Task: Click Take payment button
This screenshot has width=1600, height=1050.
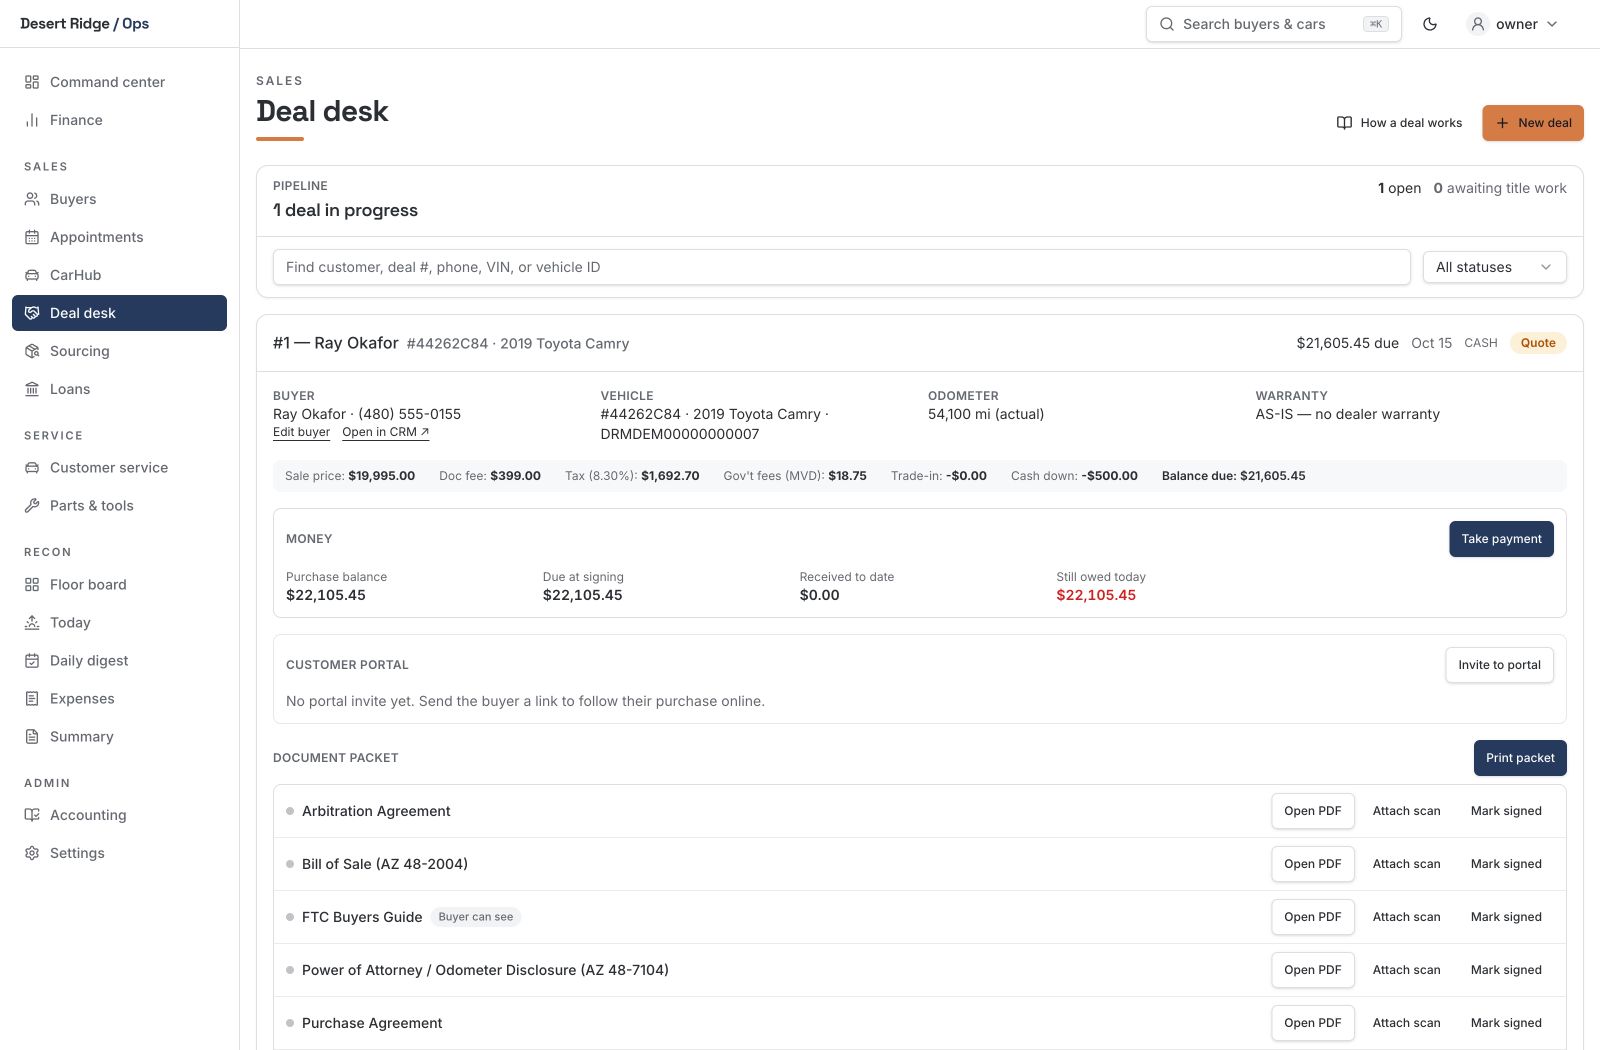Action: tap(1501, 539)
